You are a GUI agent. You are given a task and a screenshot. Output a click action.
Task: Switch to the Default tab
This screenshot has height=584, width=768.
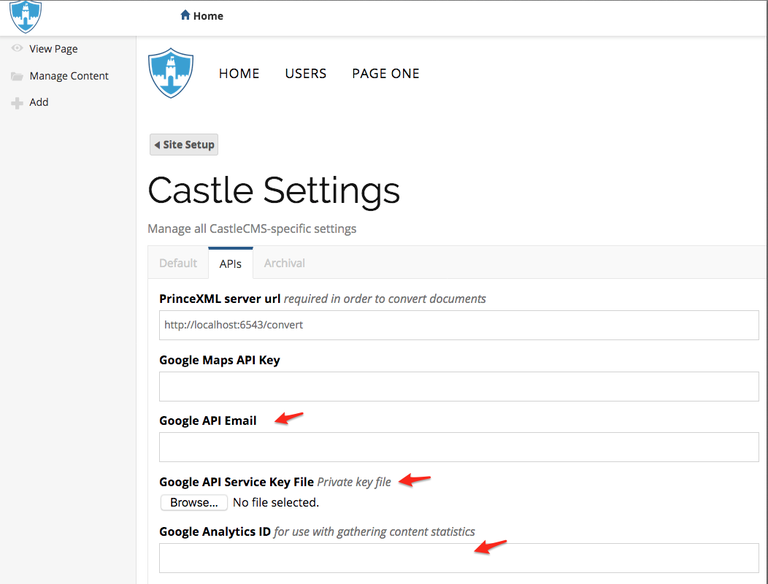point(178,263)
